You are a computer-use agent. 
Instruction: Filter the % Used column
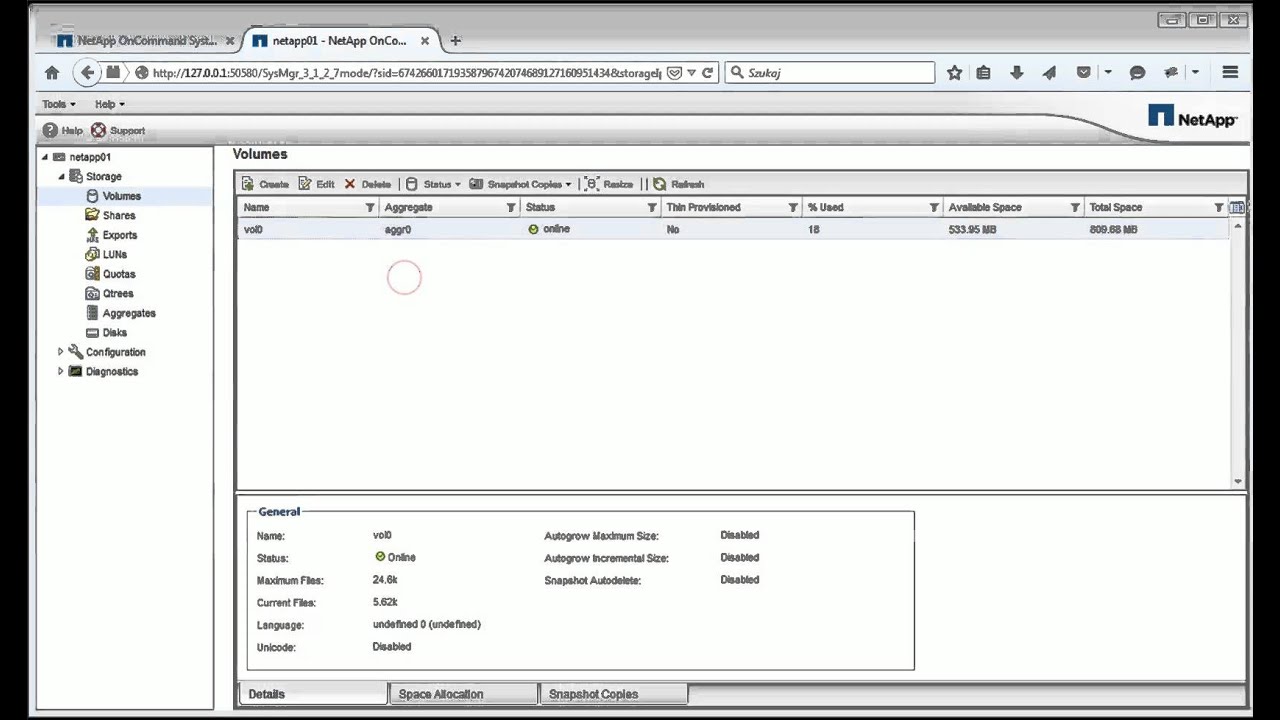click(x=934, y=207)
